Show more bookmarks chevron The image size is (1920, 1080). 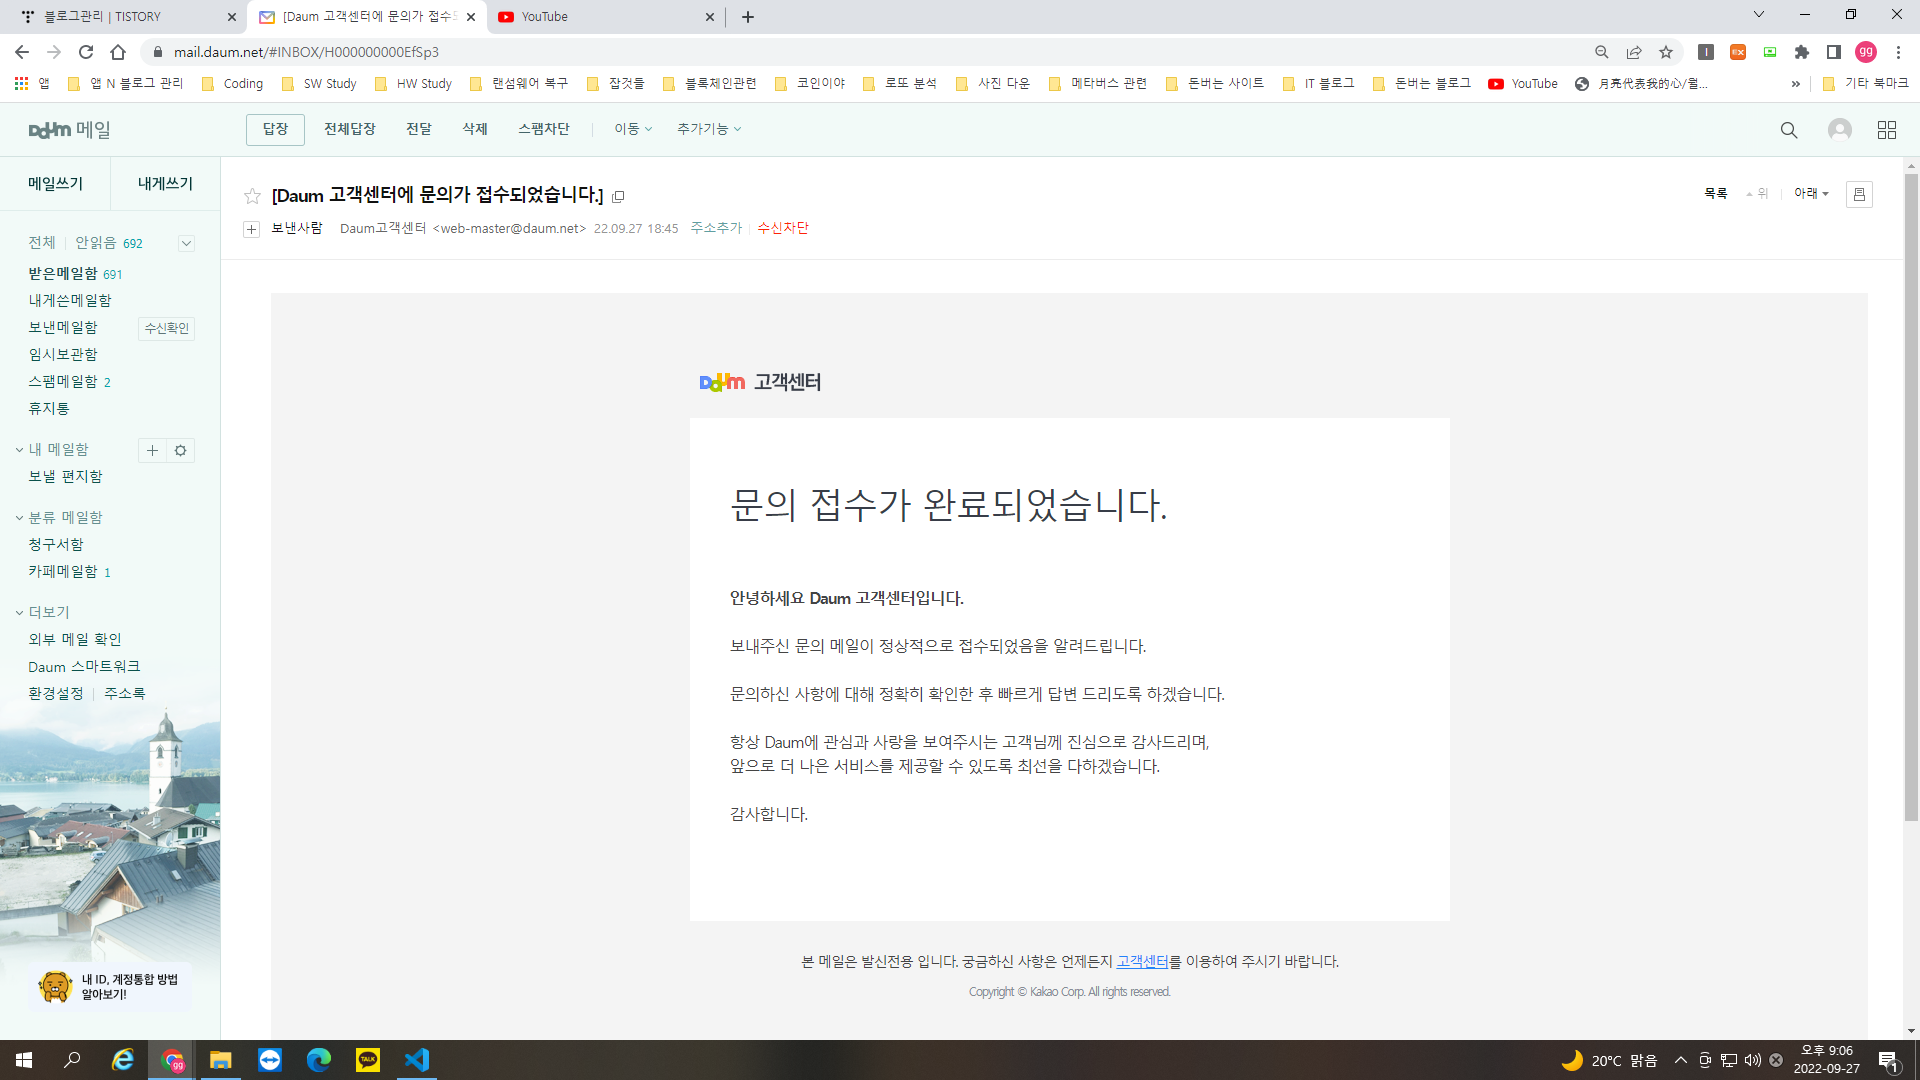click(x=1796, y=84)
